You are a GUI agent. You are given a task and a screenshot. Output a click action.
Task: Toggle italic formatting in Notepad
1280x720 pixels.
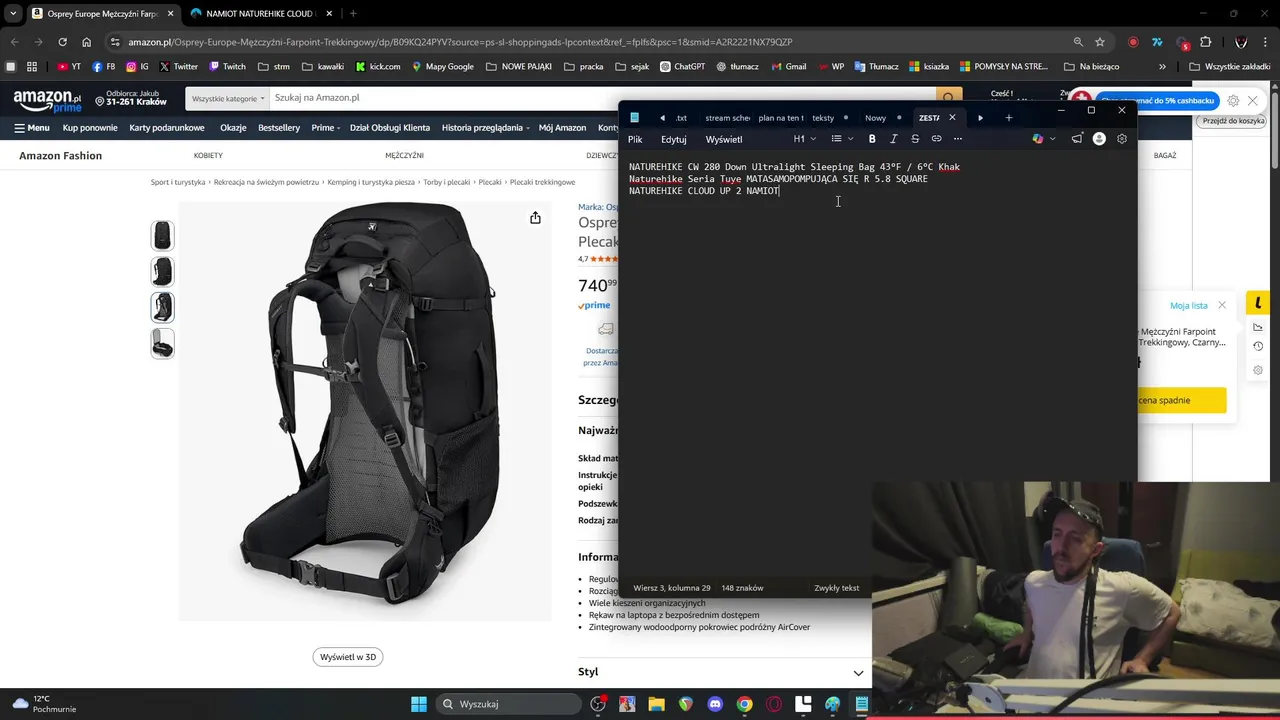(893, 139)
